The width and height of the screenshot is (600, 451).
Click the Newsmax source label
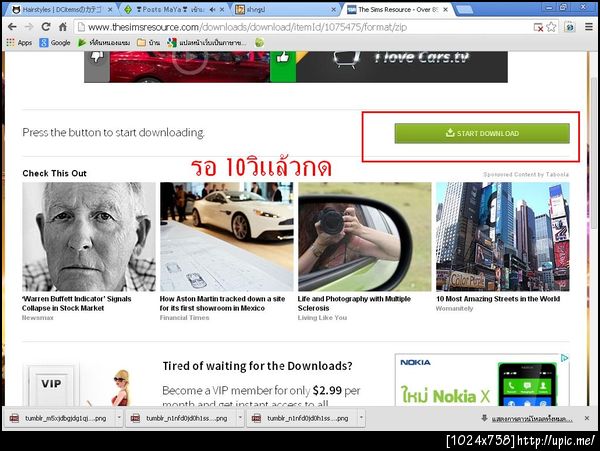pyautogui.click(x=38, y=317)
